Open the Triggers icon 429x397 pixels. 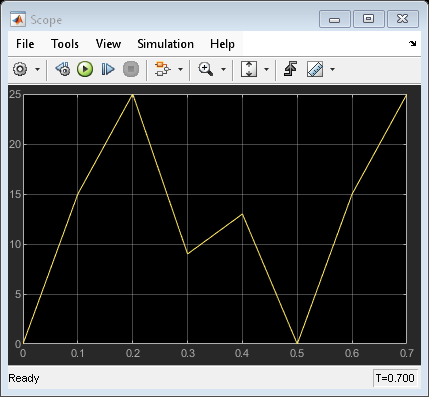tap(290, 69)
